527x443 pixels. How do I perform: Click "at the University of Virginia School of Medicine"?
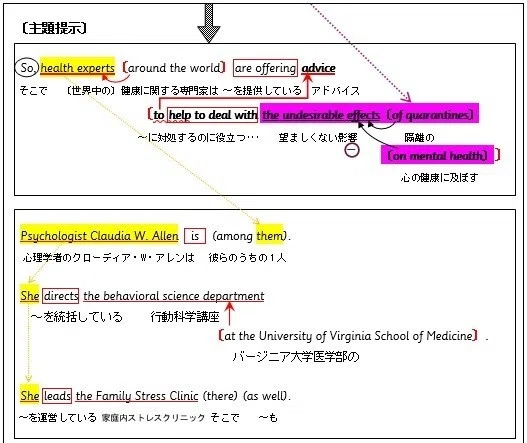tap(348, 335)
